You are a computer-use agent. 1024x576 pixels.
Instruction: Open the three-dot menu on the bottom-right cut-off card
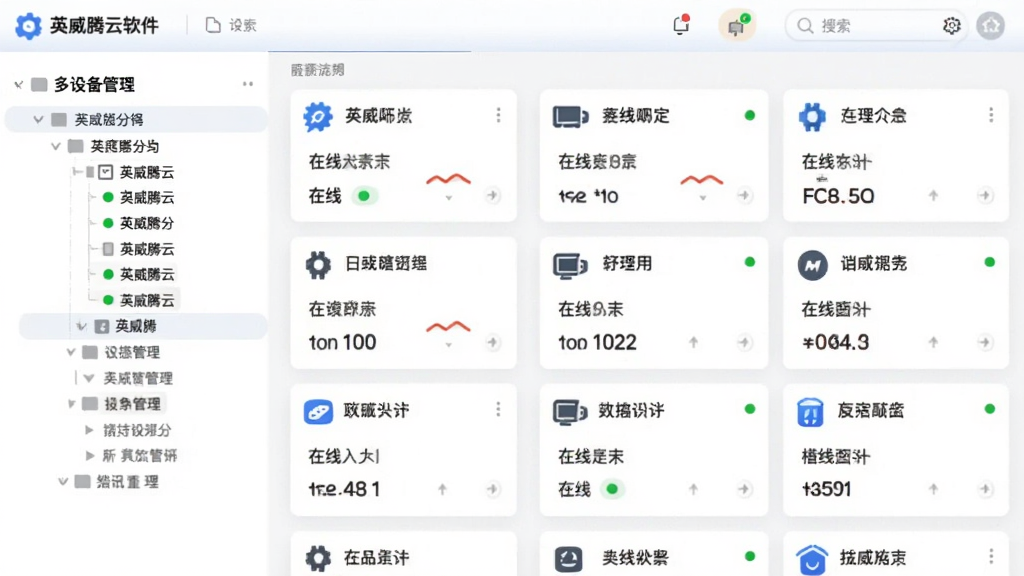991,556
